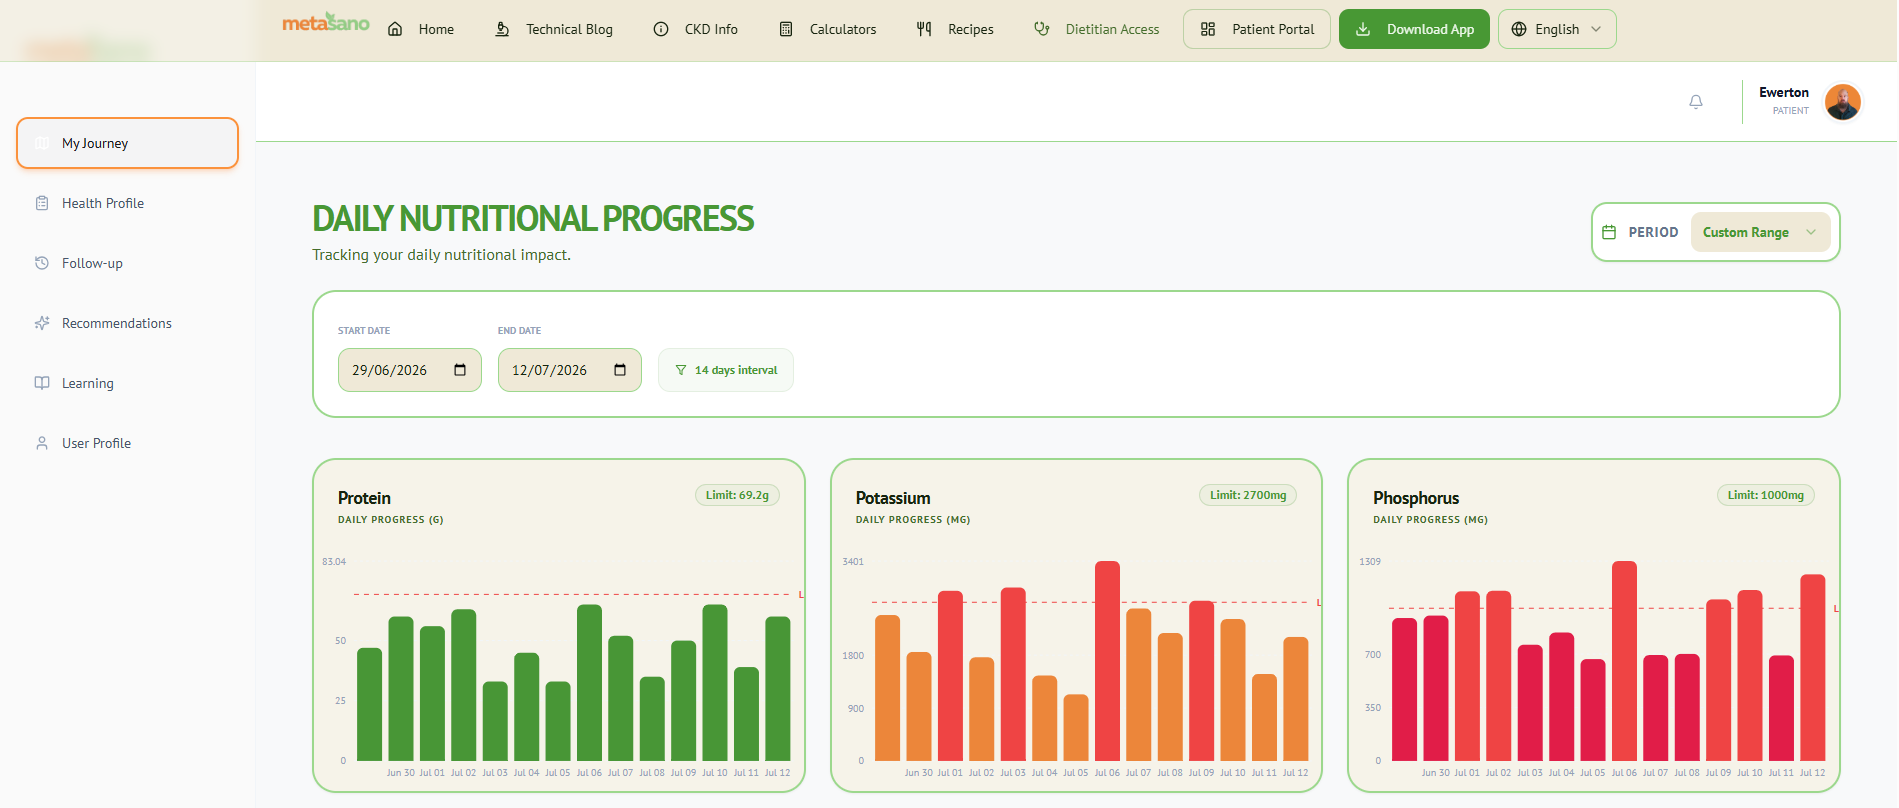Click 14 days interval button
Viewport: 1899px width, 808px height.
726,370
